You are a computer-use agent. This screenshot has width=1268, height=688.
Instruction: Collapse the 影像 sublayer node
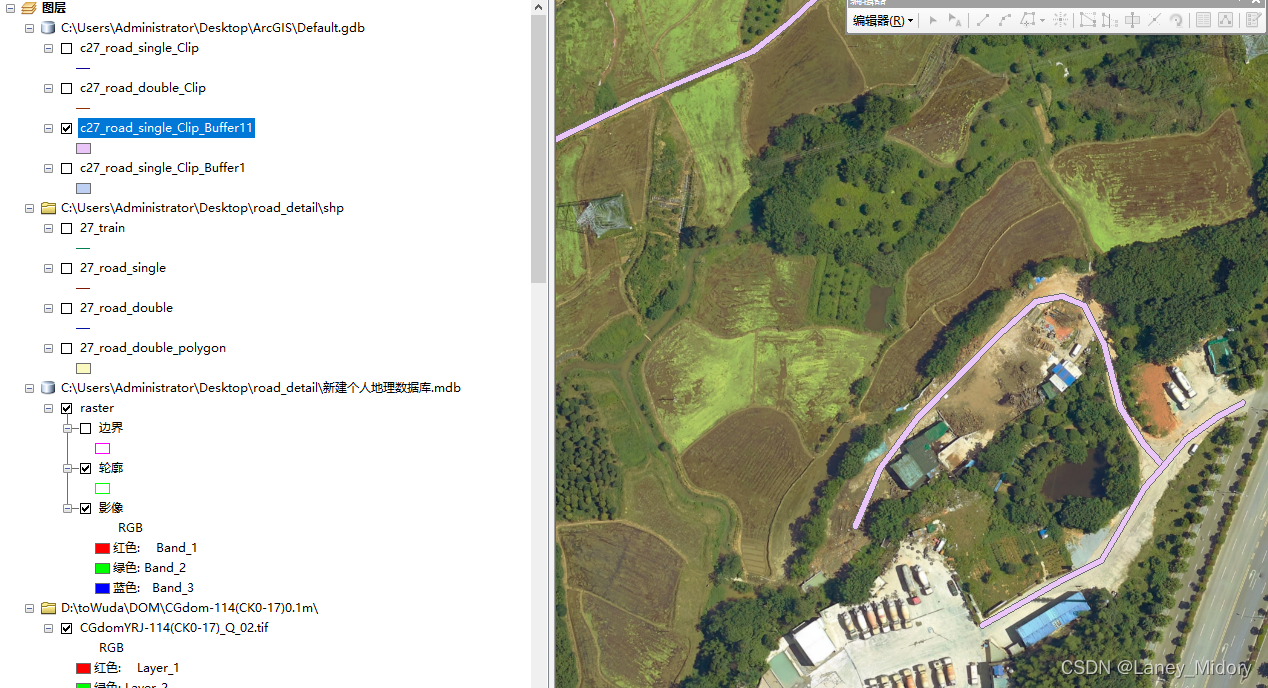(x=68, y=508)
